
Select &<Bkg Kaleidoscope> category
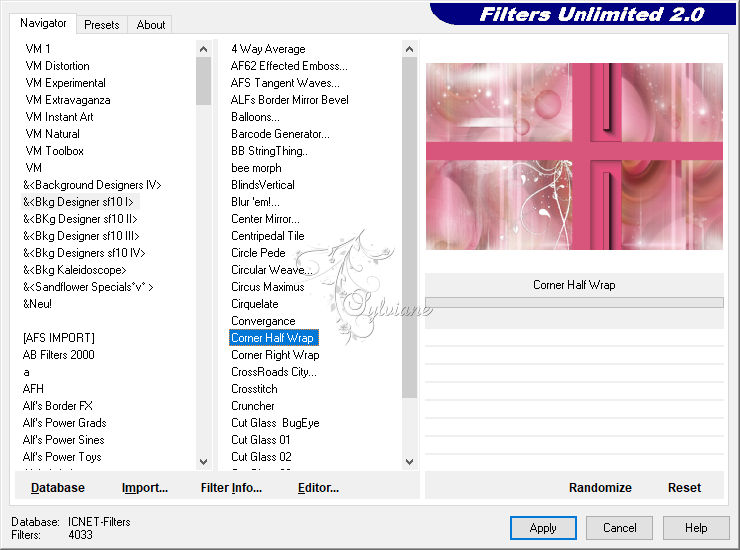click(x=75, y=270)
